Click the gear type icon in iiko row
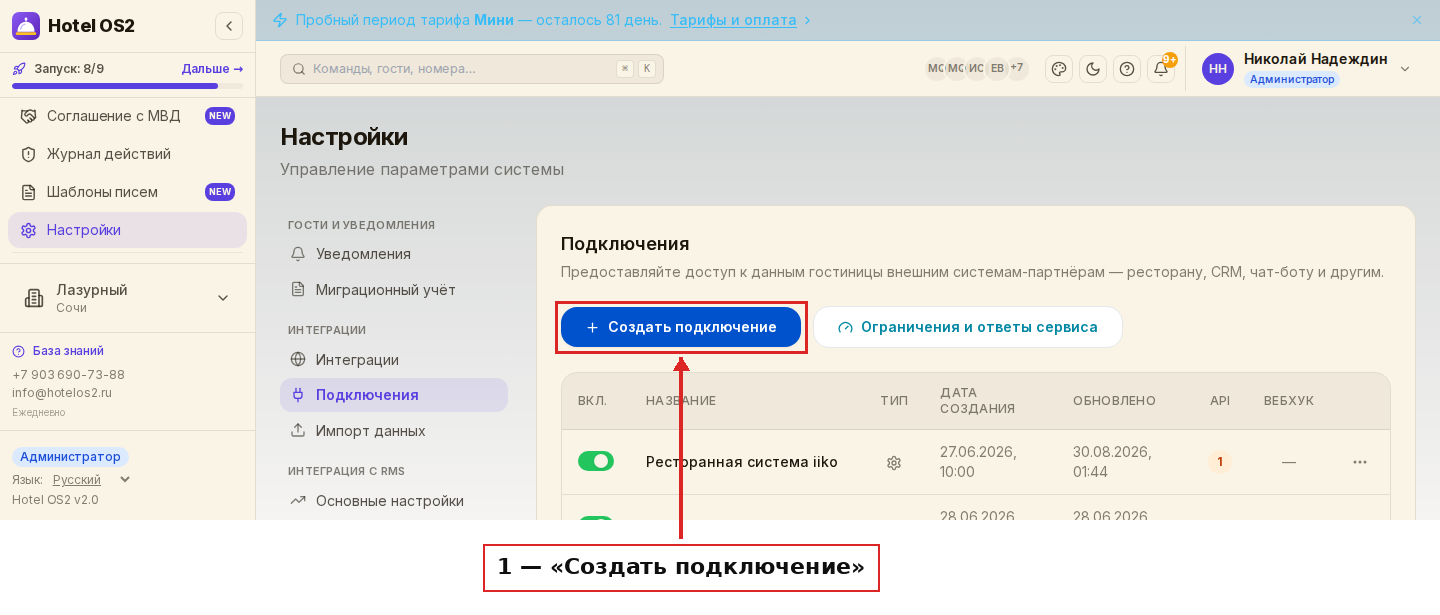 pyautogui.click(x=894, y=463)
